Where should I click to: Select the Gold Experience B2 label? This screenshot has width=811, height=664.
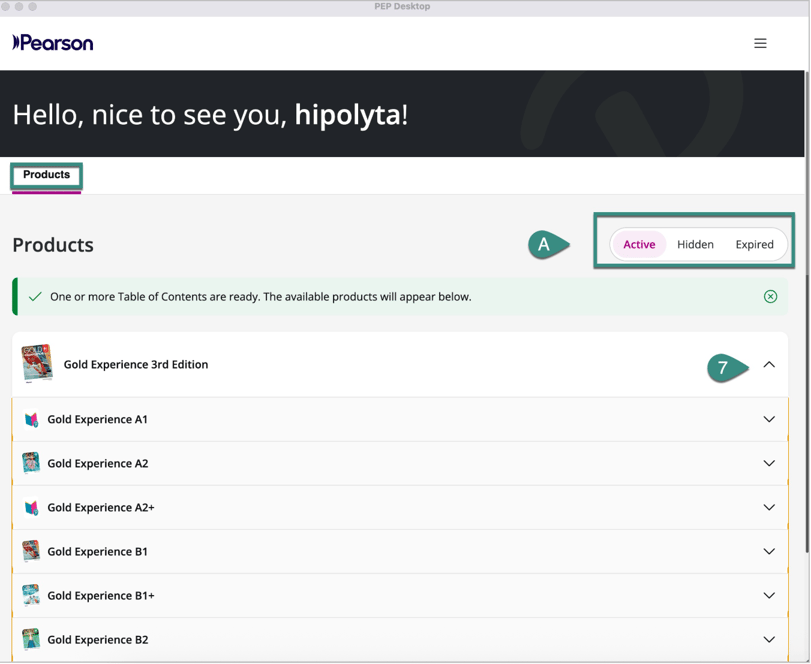pyautogui.click(x=98, y=640)
